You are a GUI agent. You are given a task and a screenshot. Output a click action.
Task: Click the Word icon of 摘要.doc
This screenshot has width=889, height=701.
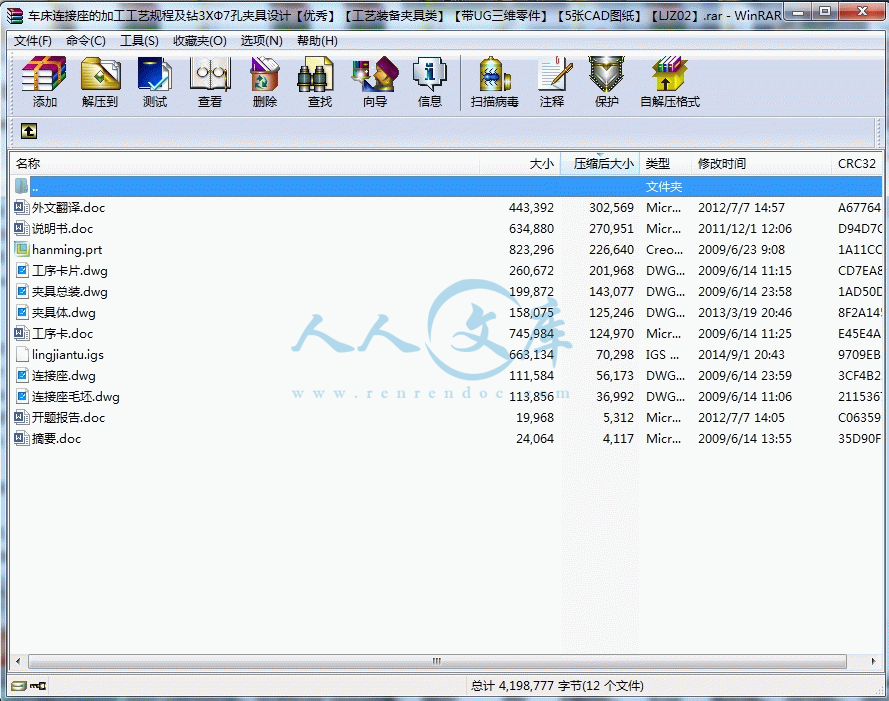pyautogui.click(x=22, y=438)
